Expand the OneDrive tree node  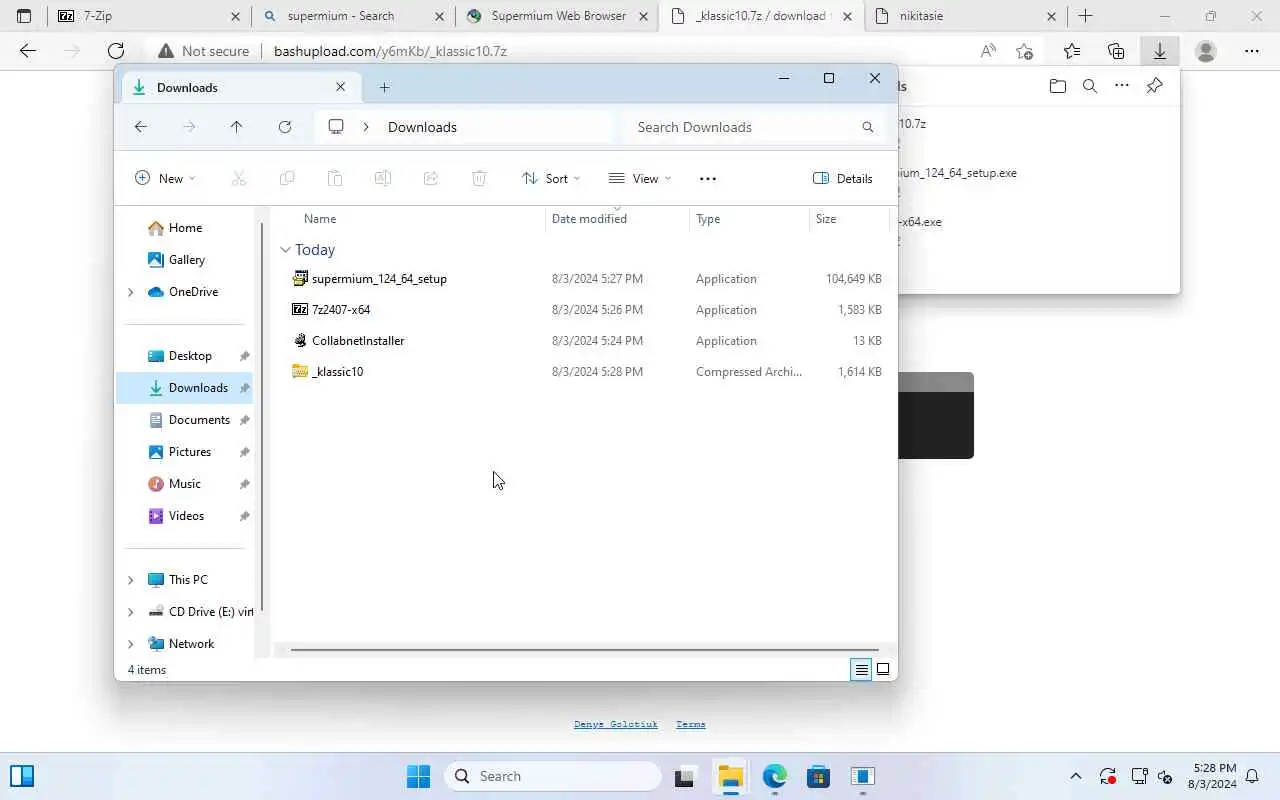[131, 292]
